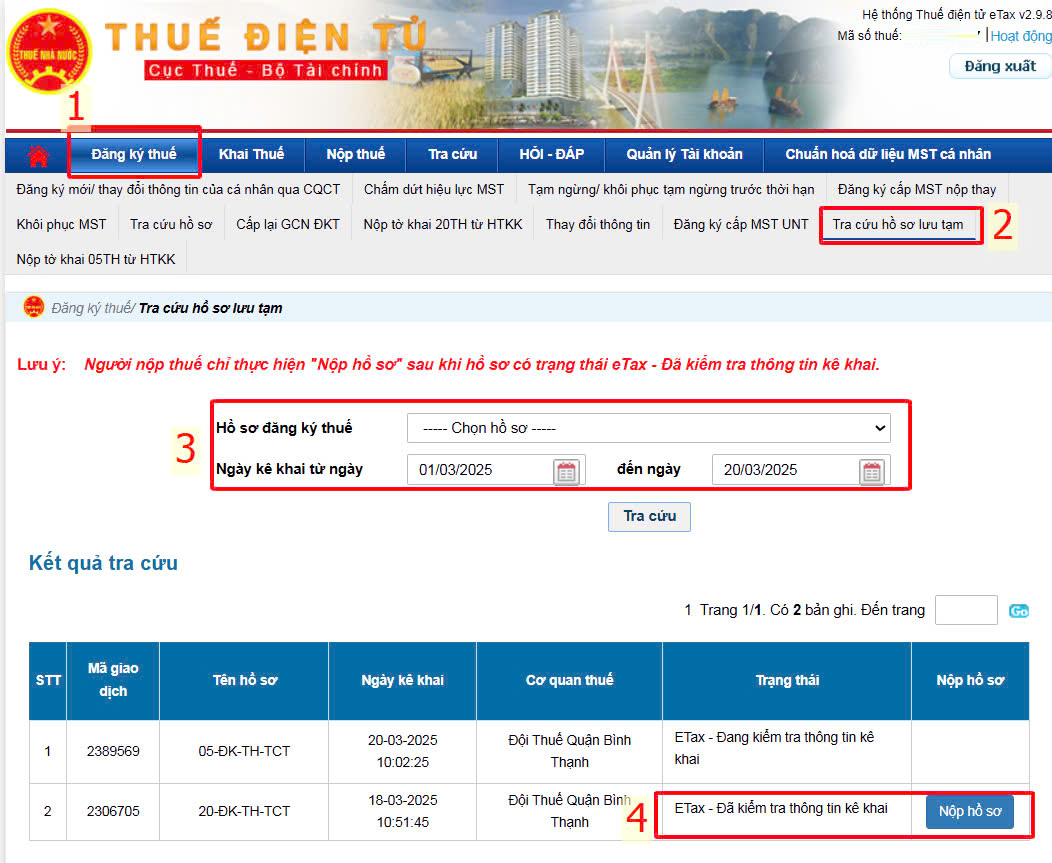Click 'Nộp hồ sơ' button for 20-ĐK-TH-TCT

point(969,811)
